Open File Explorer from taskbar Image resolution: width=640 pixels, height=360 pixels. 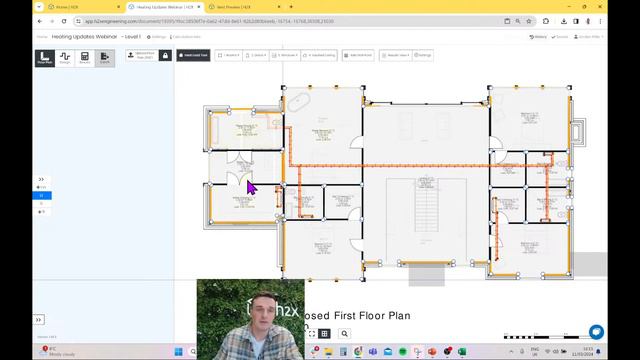[329, 351]
